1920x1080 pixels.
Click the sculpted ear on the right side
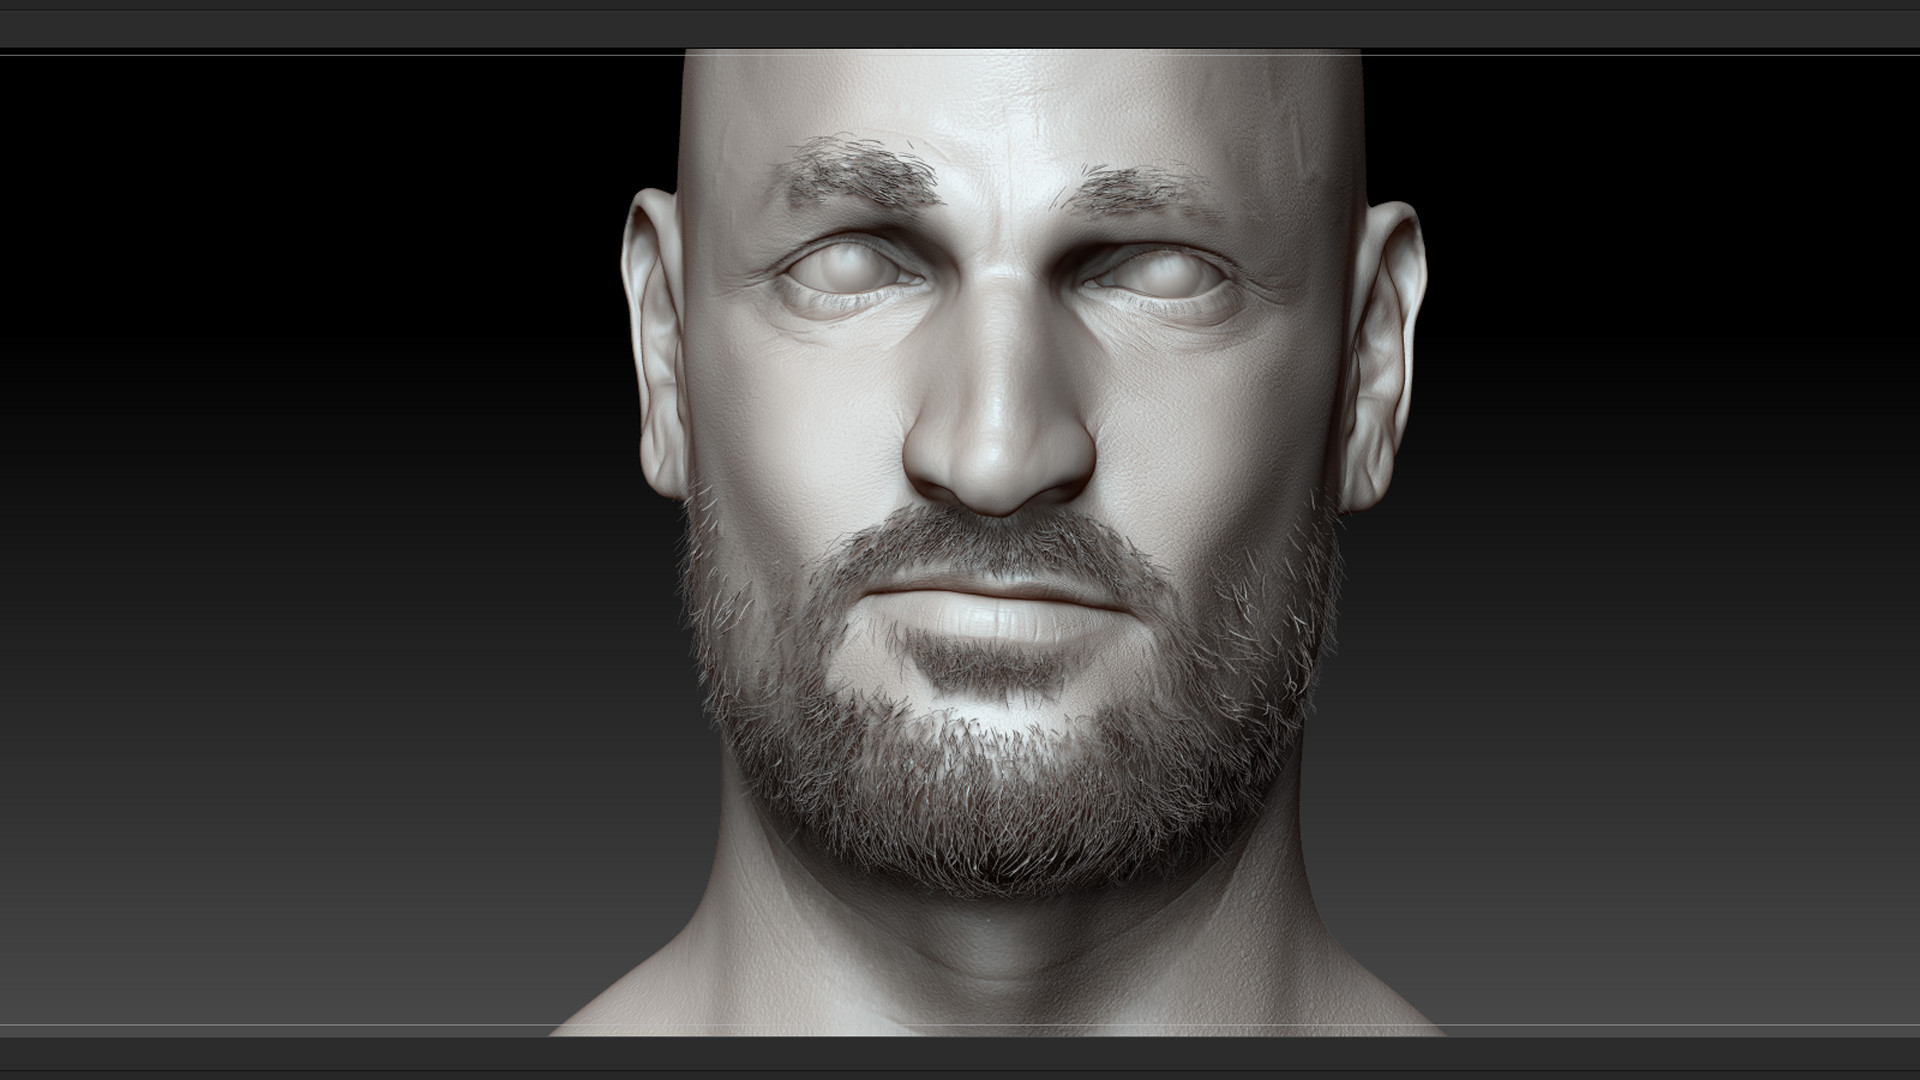pyautogui.click(x=1383, y=355)
